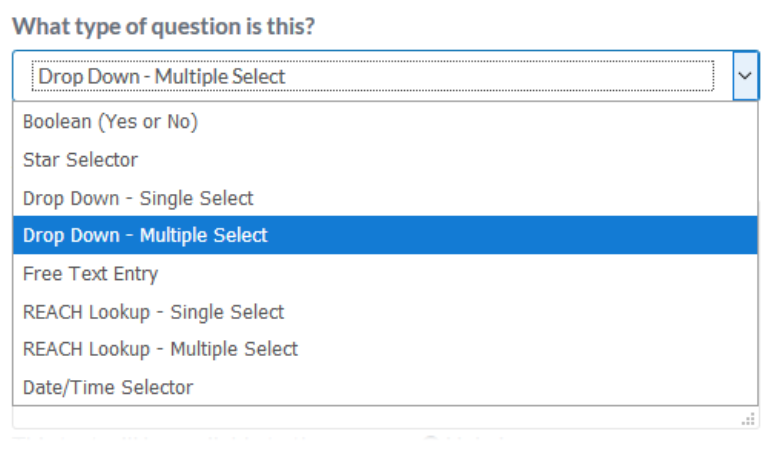Click the resize grip at the list's corner
Viewport: 777px width, 453px height.
(x=748, y=421)
